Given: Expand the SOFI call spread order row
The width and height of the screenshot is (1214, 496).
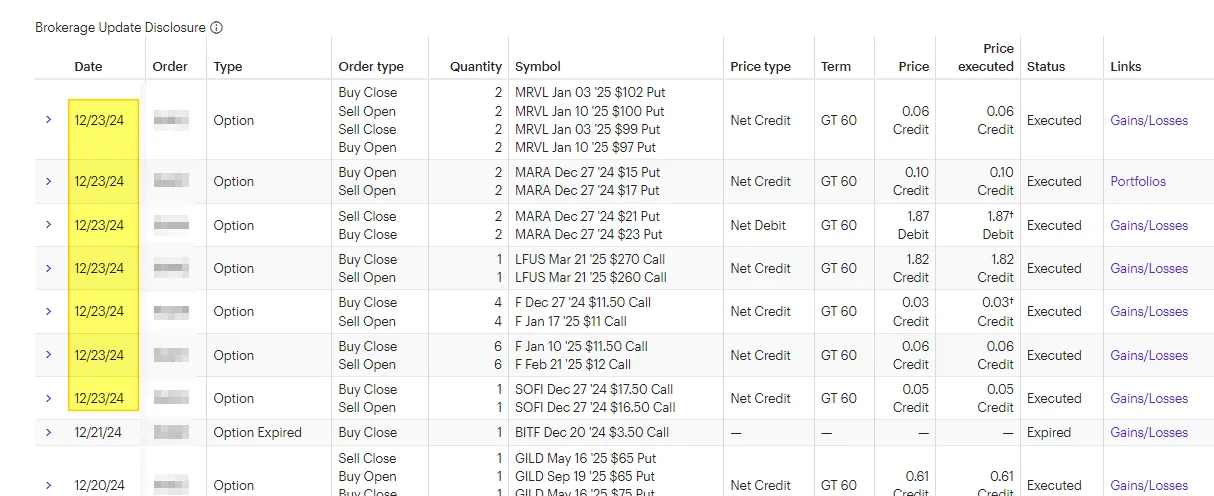Looking at the screenshot, I should point(48,398).
